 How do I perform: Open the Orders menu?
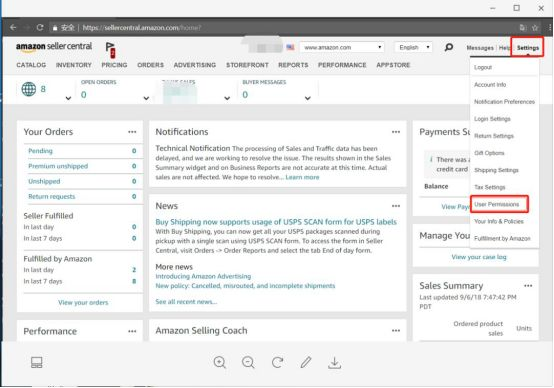pos(151,65)
